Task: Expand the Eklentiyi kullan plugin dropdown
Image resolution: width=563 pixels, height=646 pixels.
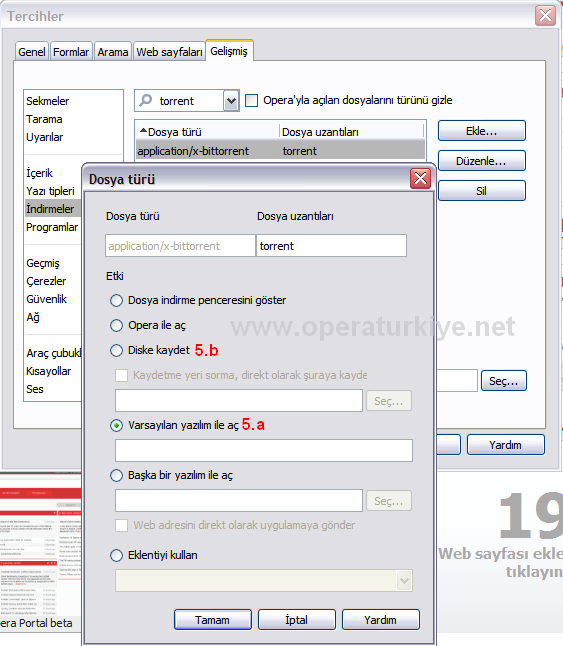Action: coord(404,580)
